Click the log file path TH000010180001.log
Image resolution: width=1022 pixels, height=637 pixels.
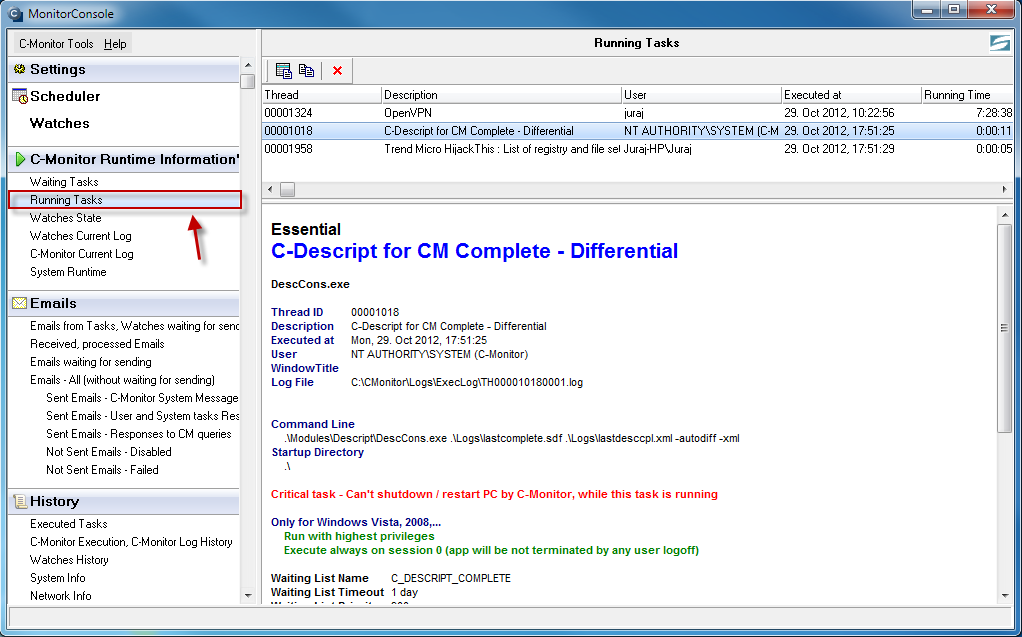pos(467,383)
